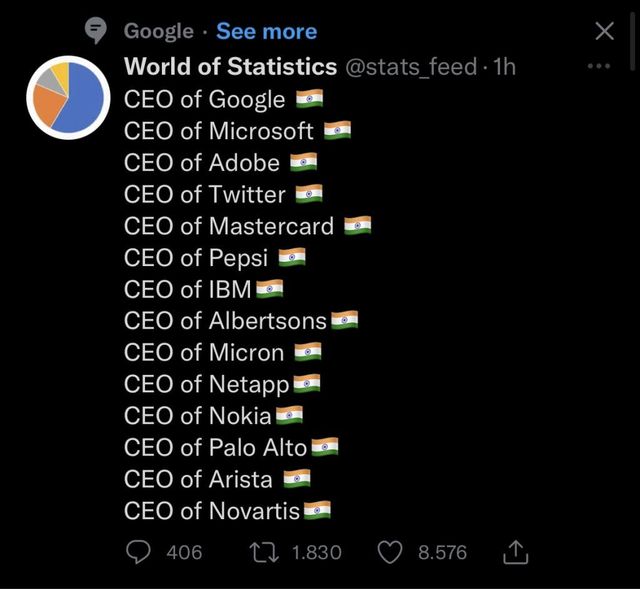The image size is (640, 589).
Task: Click the "CEO of Microsoft" tweet line
Action: point(219,131)
